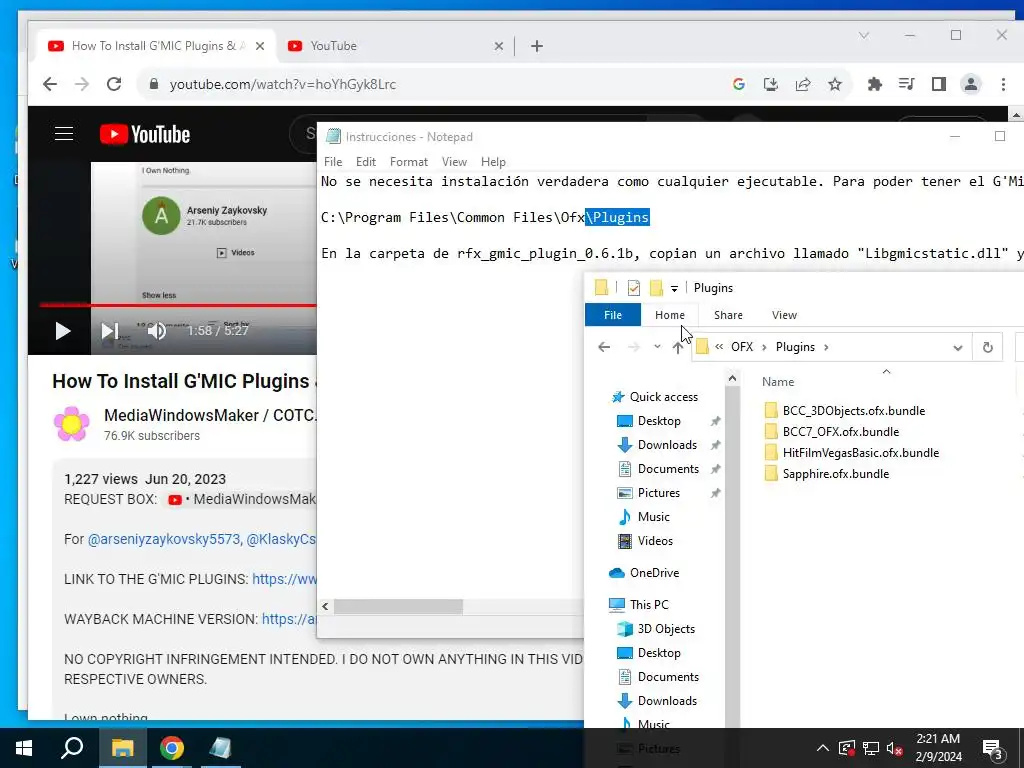Select BCC_3DObjects.ofx.bundle folder
The image size is (1024, 768).
pos(854,411)
